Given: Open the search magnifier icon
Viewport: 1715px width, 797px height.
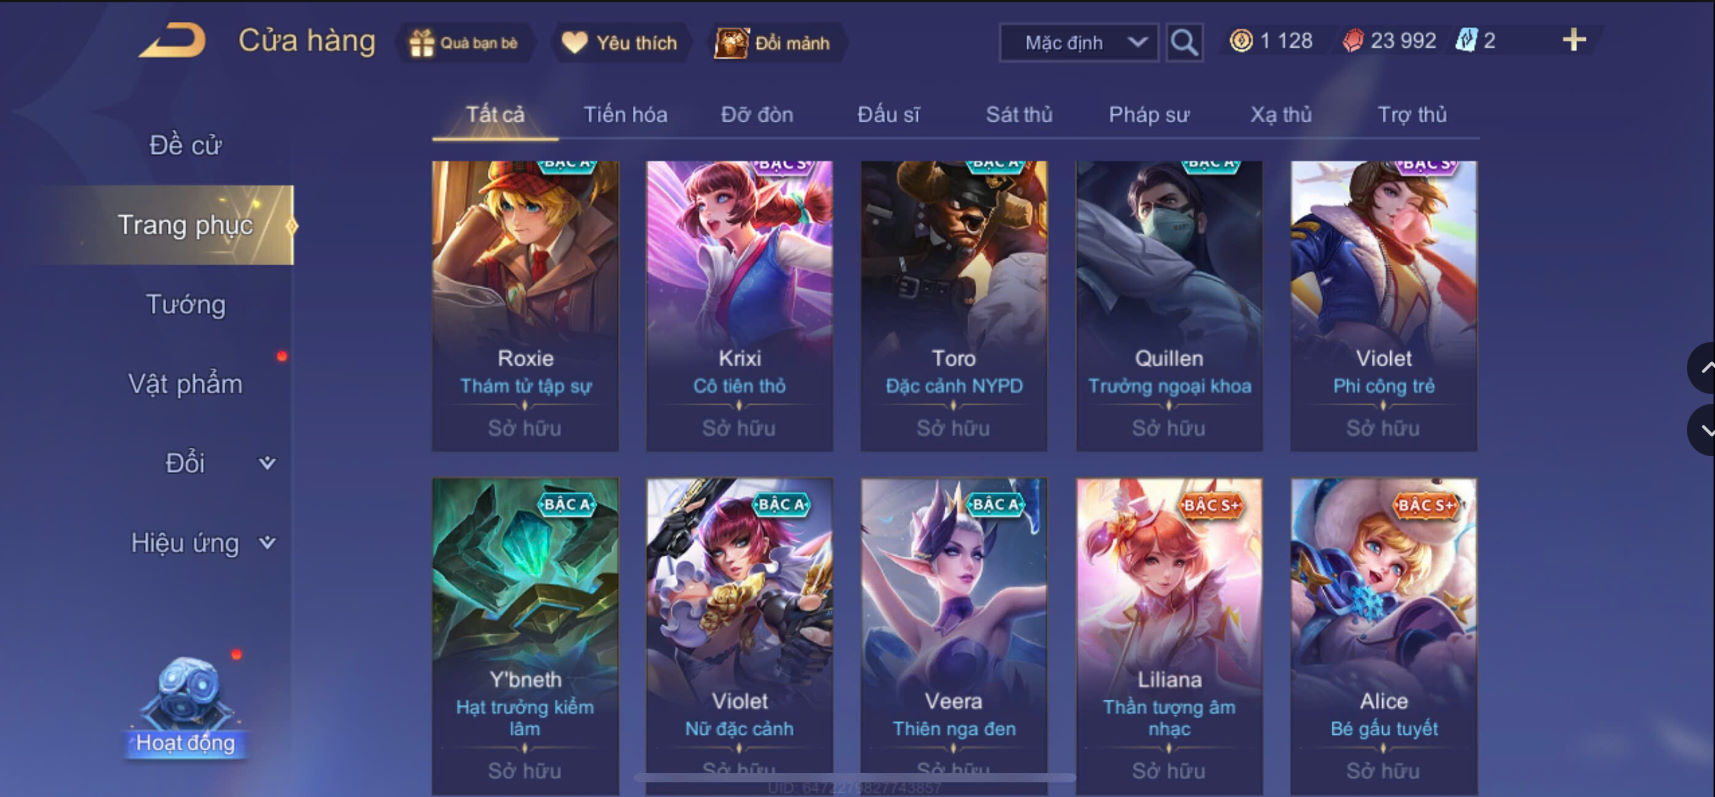Looking at the screenshot, I should [x=1184, y=42].
